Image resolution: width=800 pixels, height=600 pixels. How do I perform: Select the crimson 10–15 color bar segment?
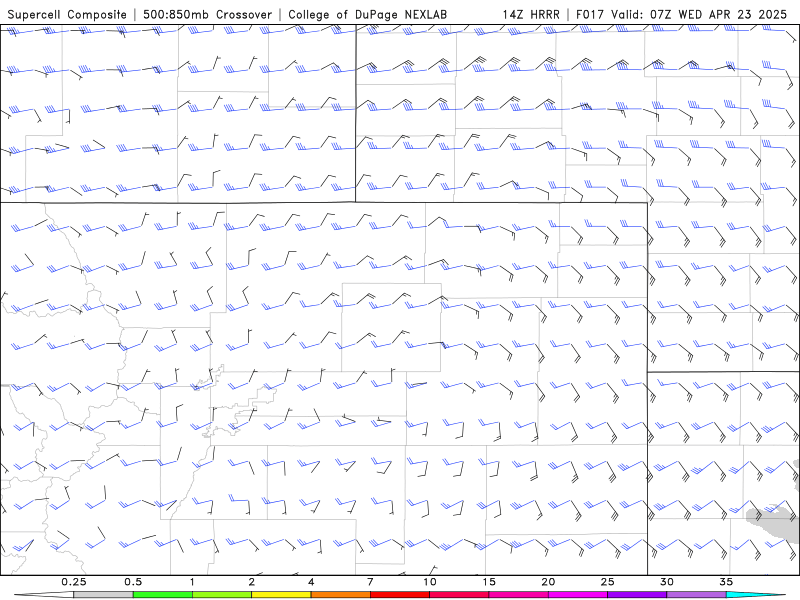point(459,595)
